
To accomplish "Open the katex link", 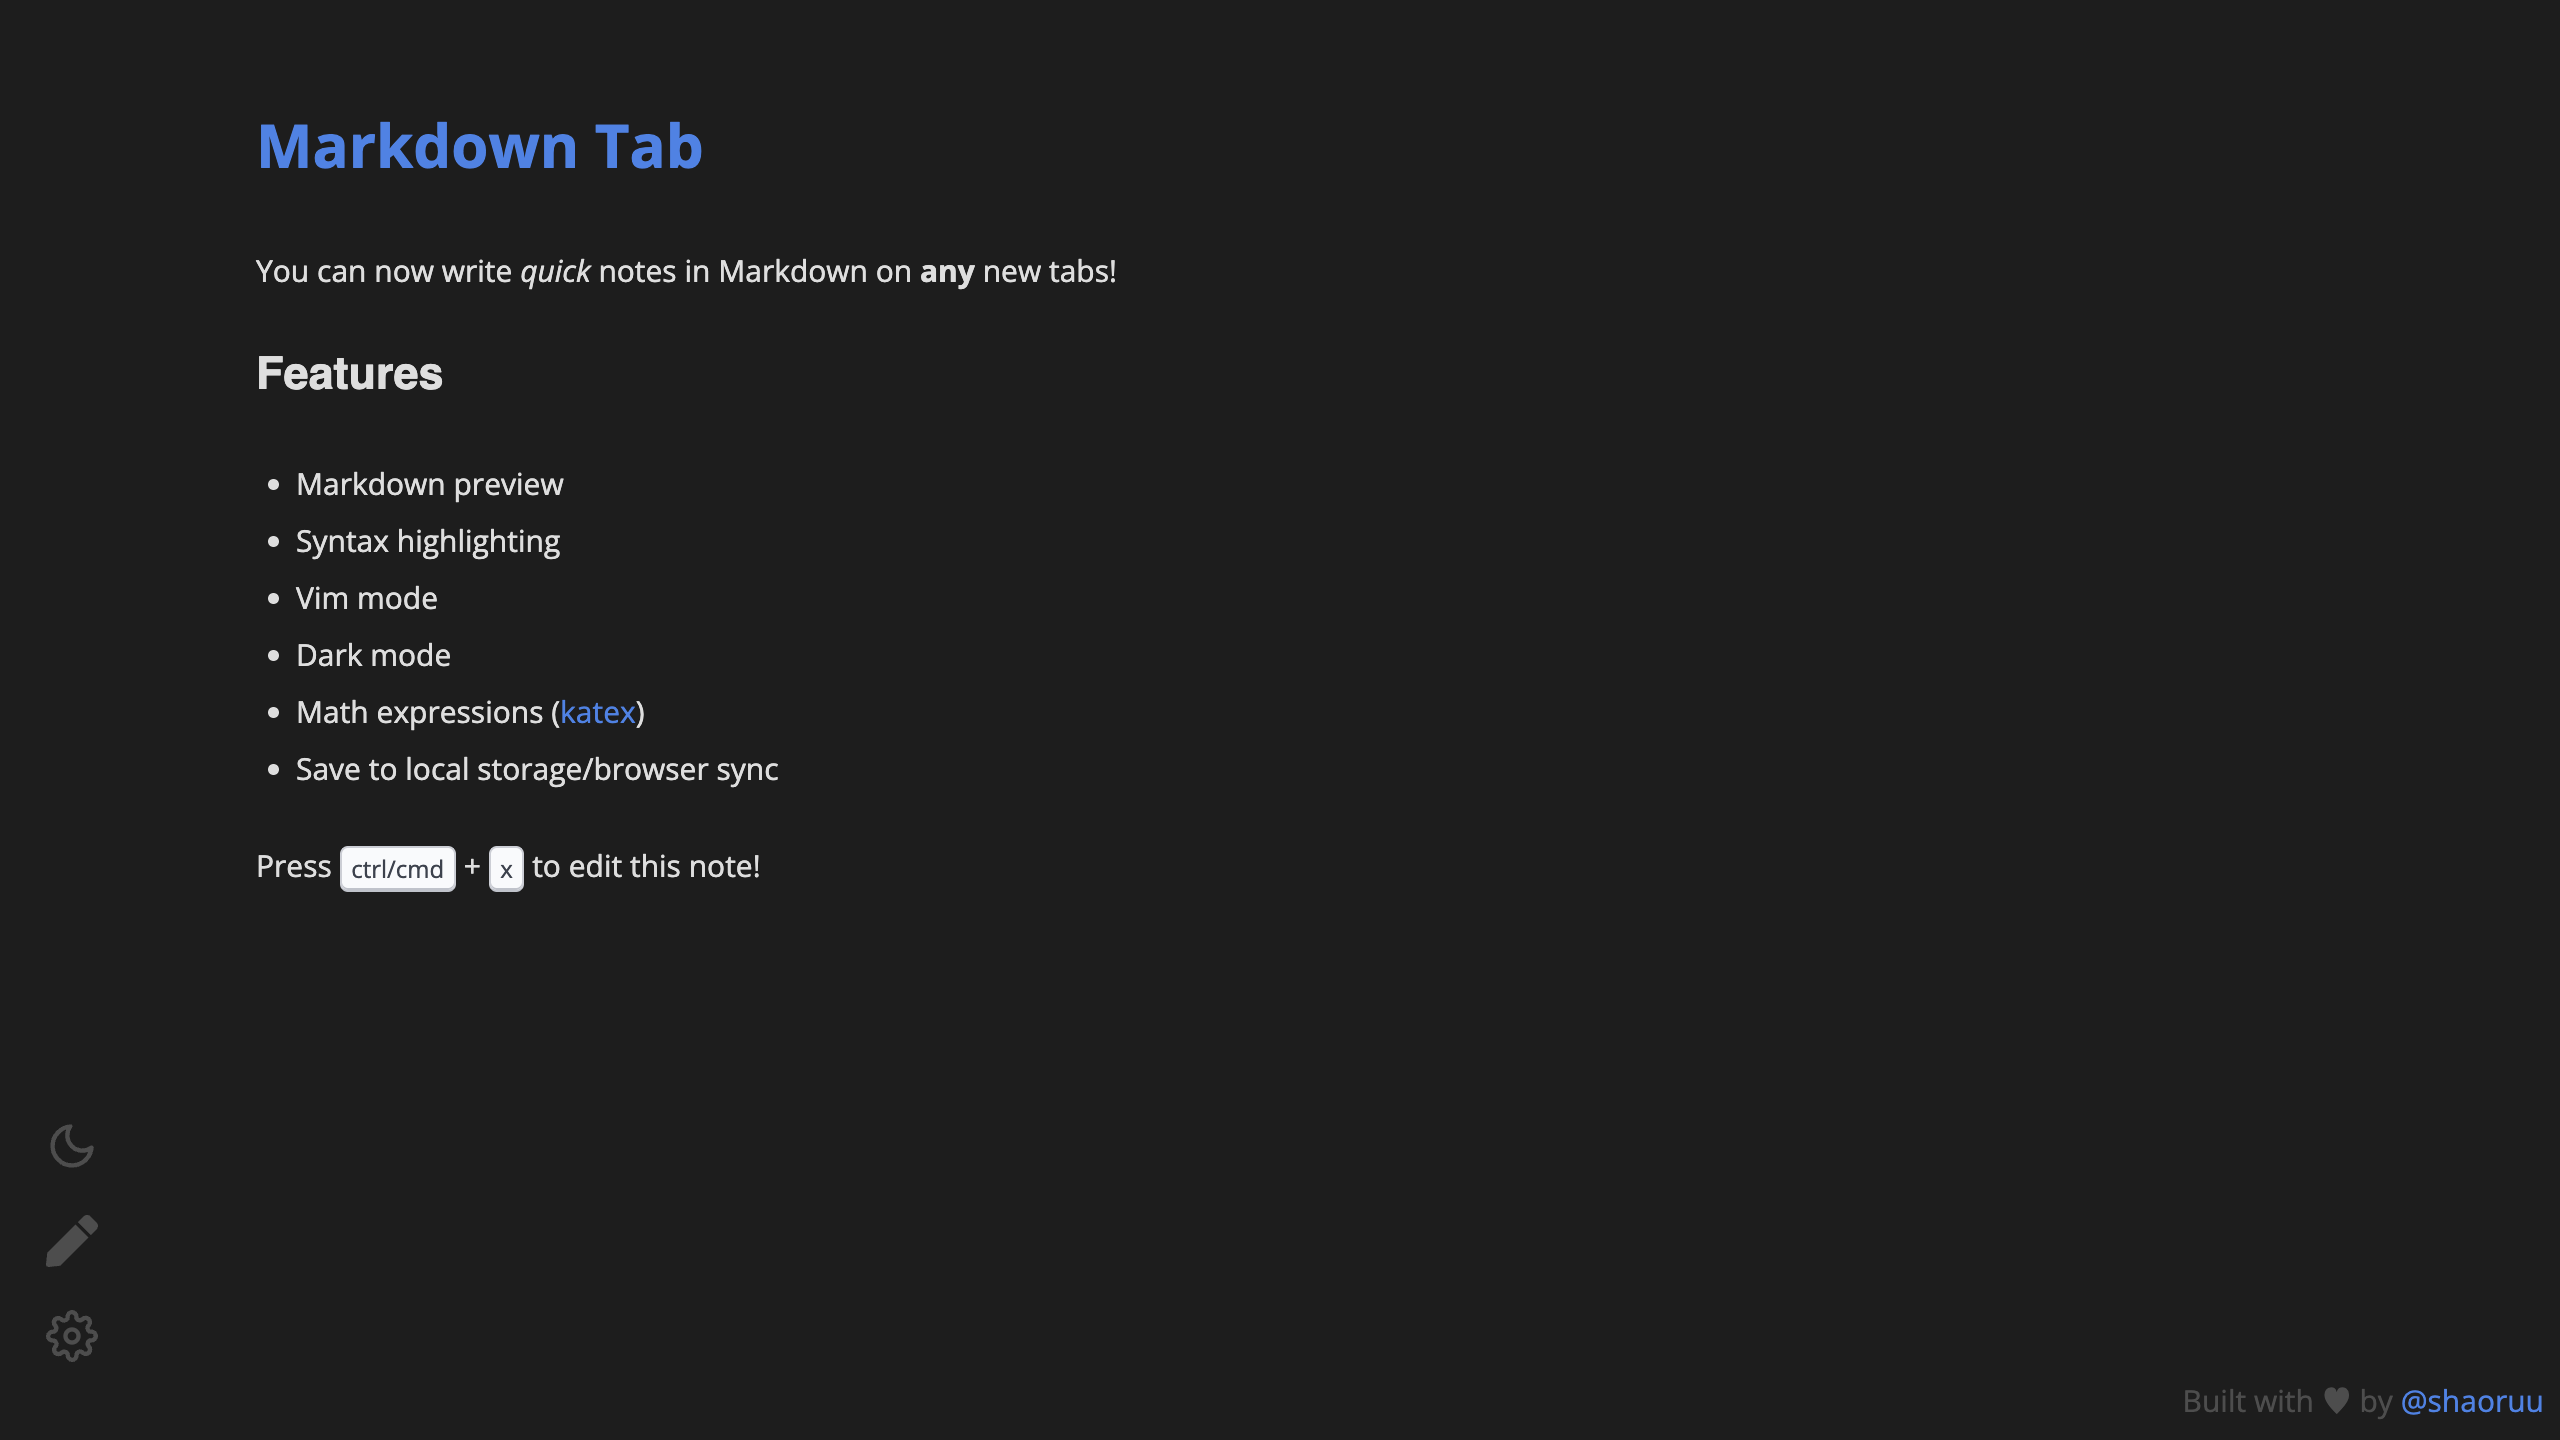I will coord(597,712).
